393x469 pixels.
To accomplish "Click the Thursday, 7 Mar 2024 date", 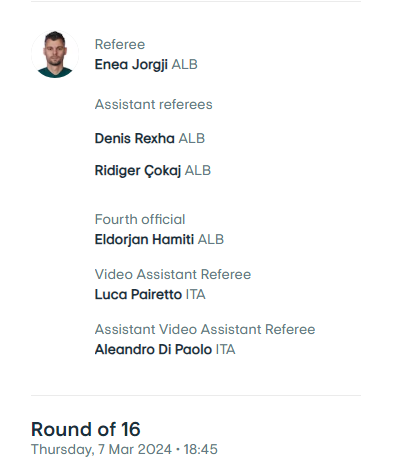I will click(x=101, y=449).
